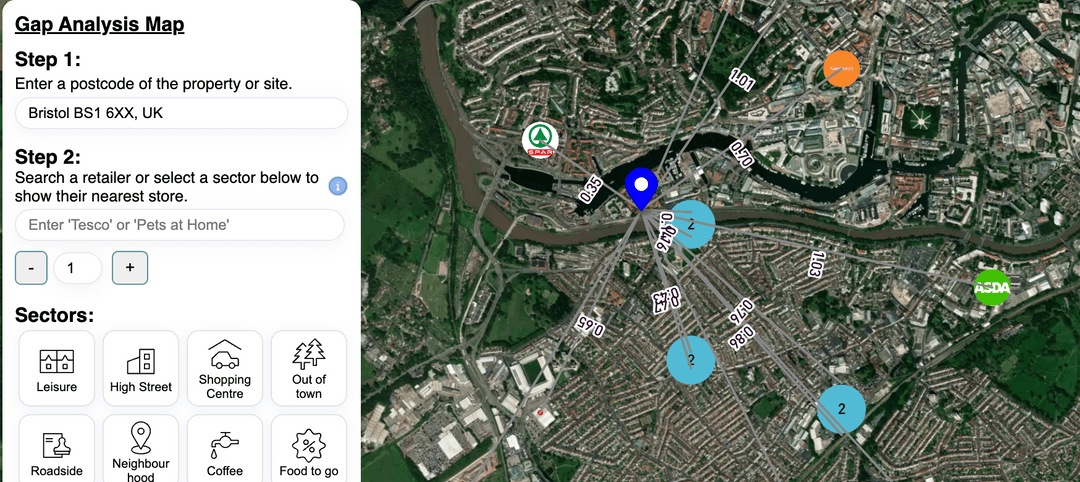Select the Roadside sector tile
Viewport: 1080px width, 482px height.
point(56,448)
